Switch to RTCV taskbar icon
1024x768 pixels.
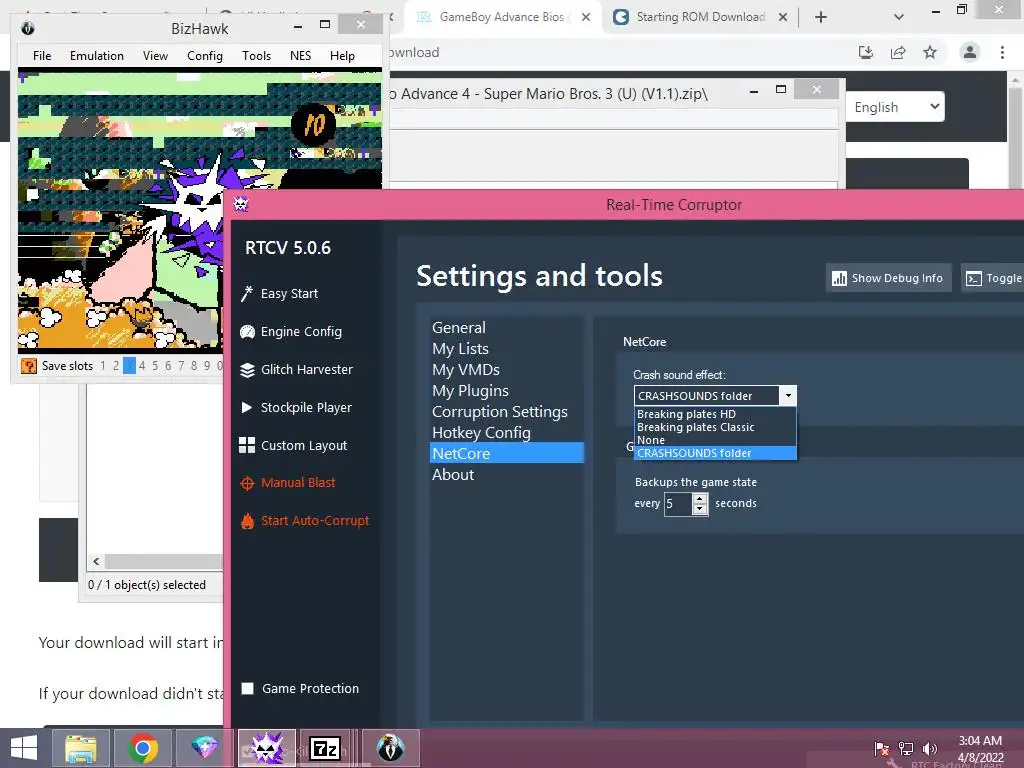coord(266,748)
